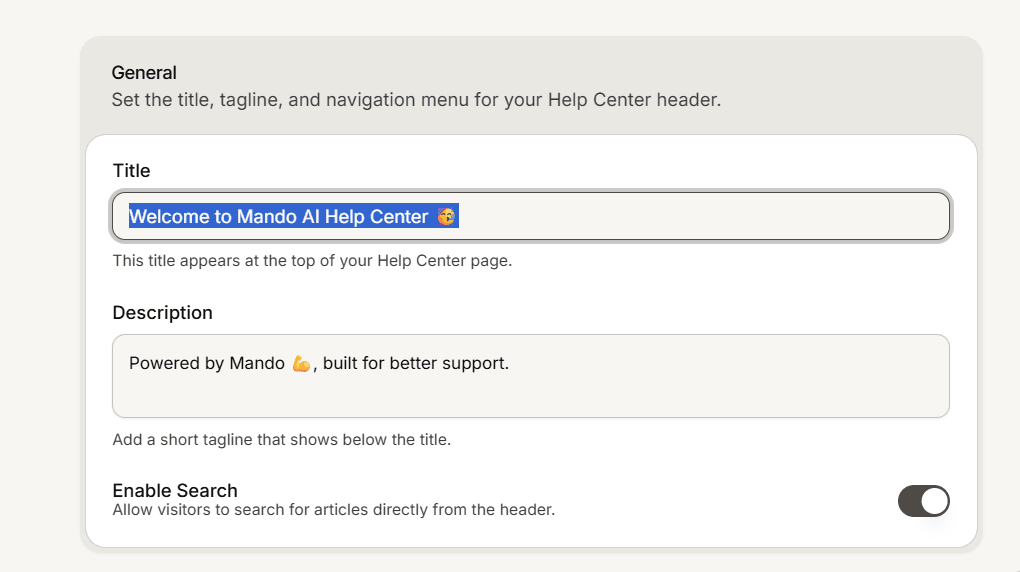
Task: Click the "Title" field label
Action: click(x=131, y=170)
